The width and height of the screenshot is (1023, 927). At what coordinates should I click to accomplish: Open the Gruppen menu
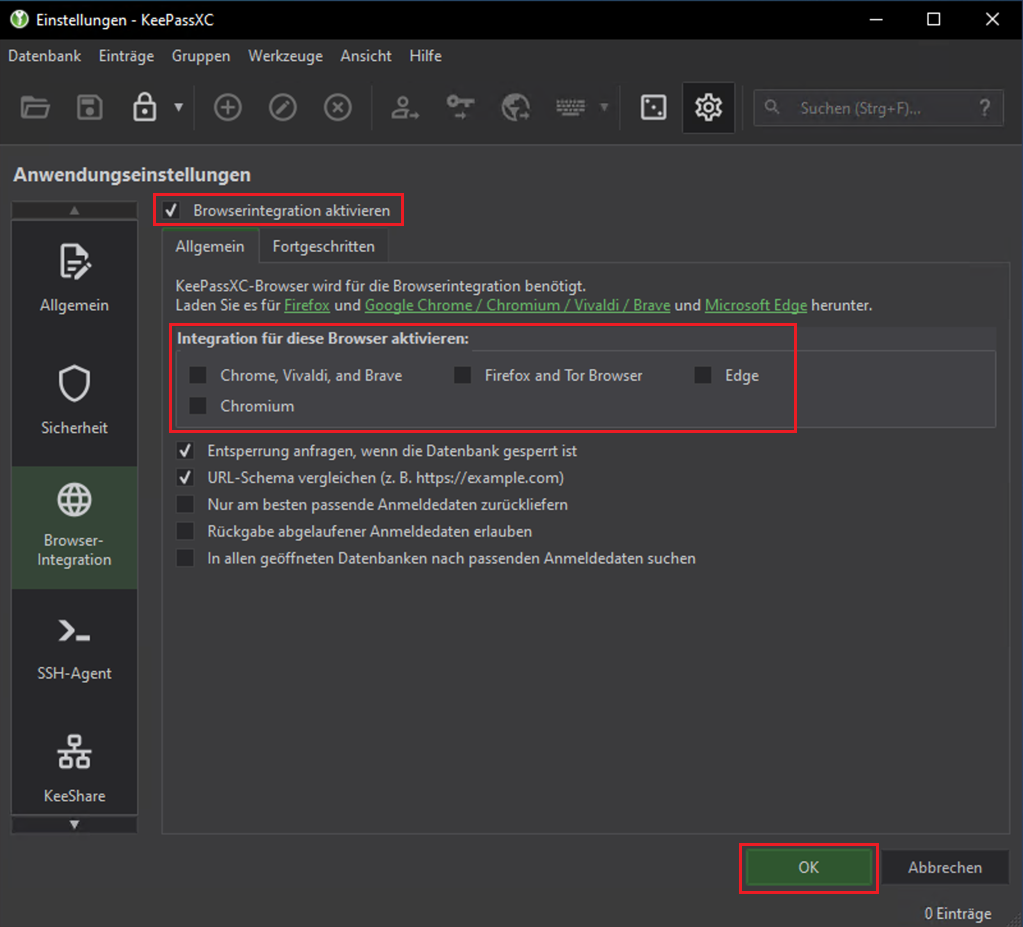(201, 56)
